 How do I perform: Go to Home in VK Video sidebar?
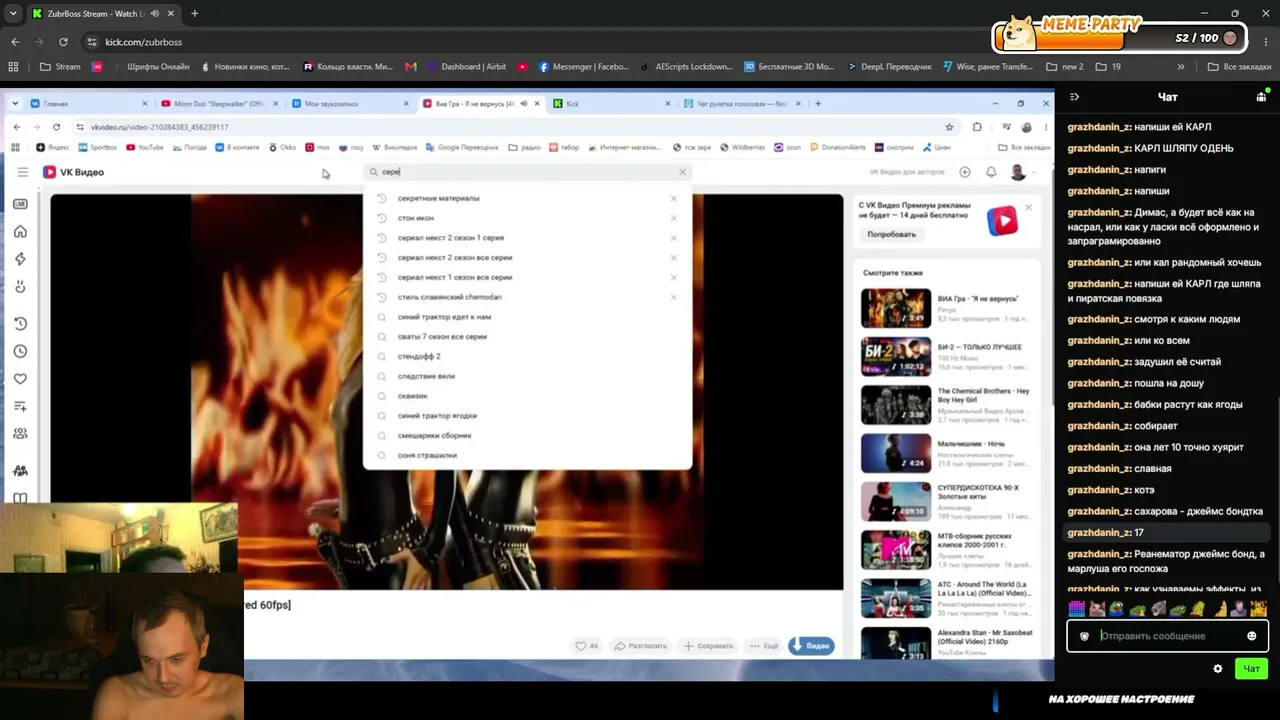[20, 232]
